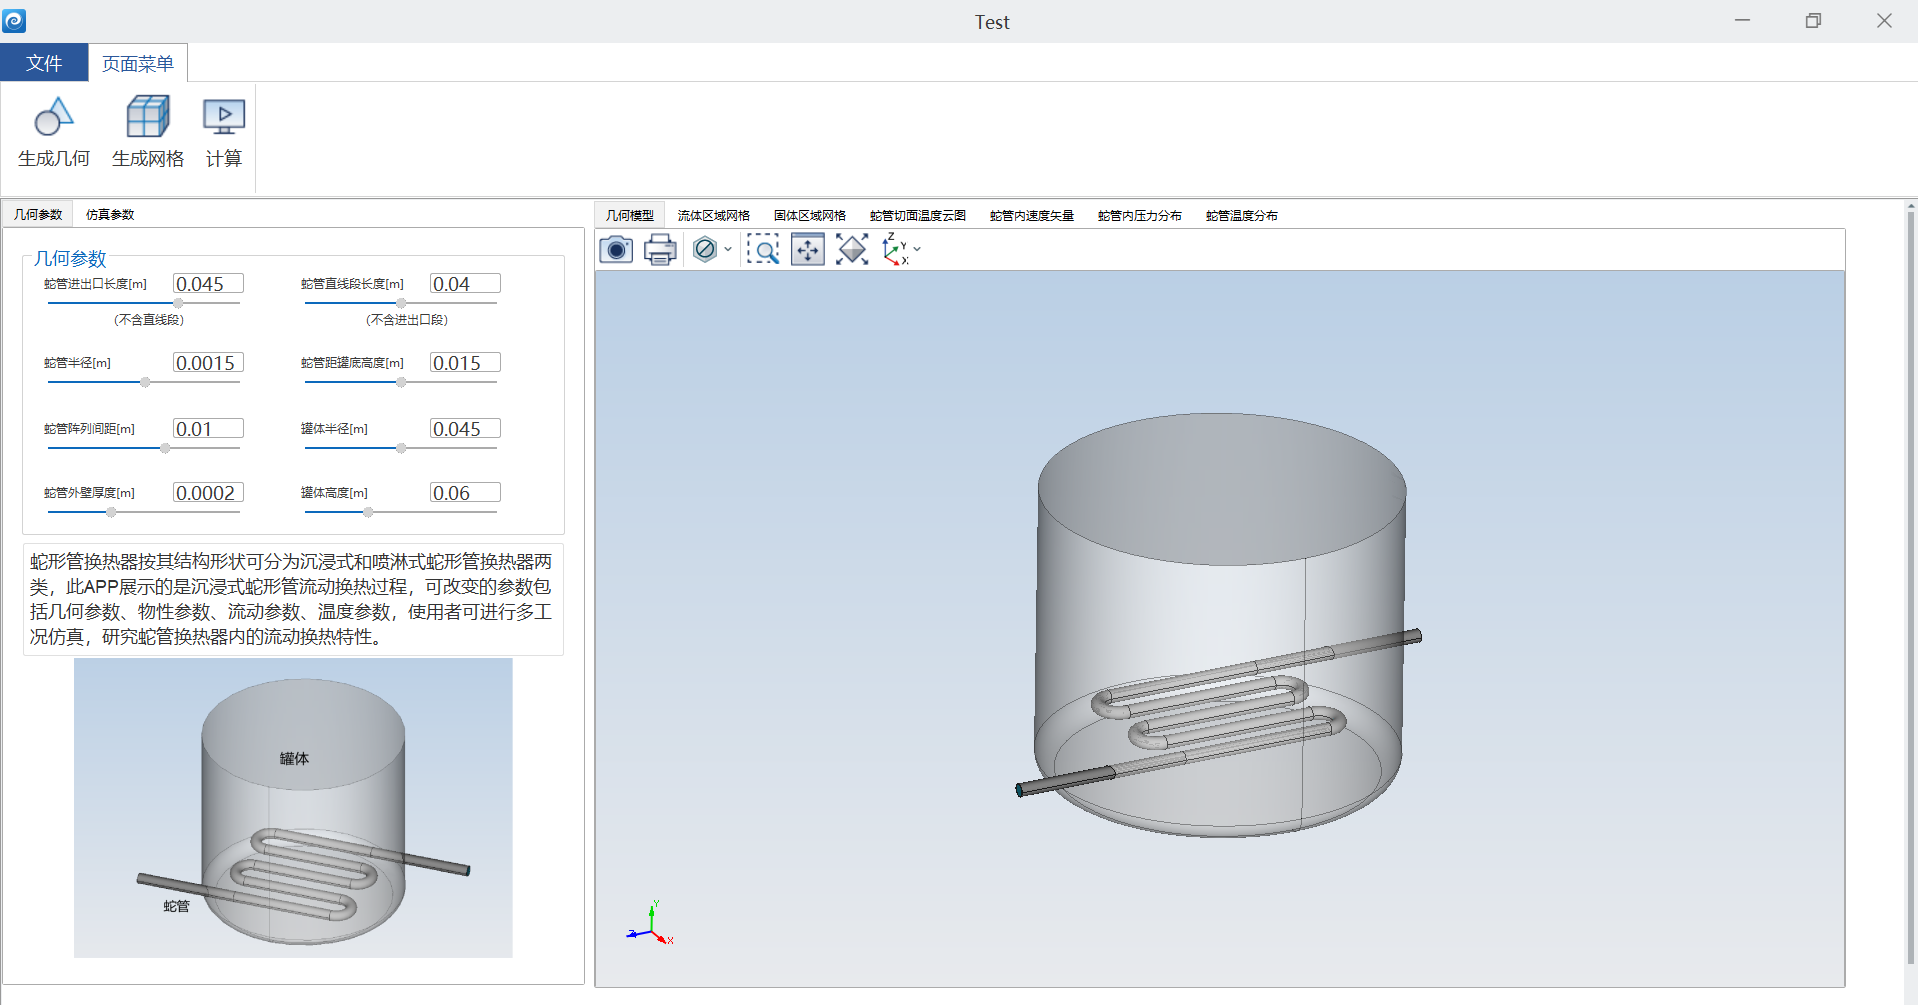The image size is (1918, 1005).
Task: Click the 蛇管进出口长度 slider handle
Action: tap(178, 303)
